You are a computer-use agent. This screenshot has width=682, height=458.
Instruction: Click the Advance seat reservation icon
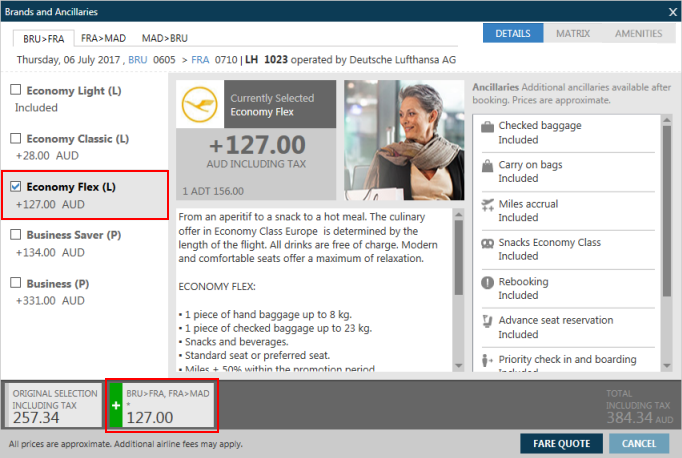point(486,321)
